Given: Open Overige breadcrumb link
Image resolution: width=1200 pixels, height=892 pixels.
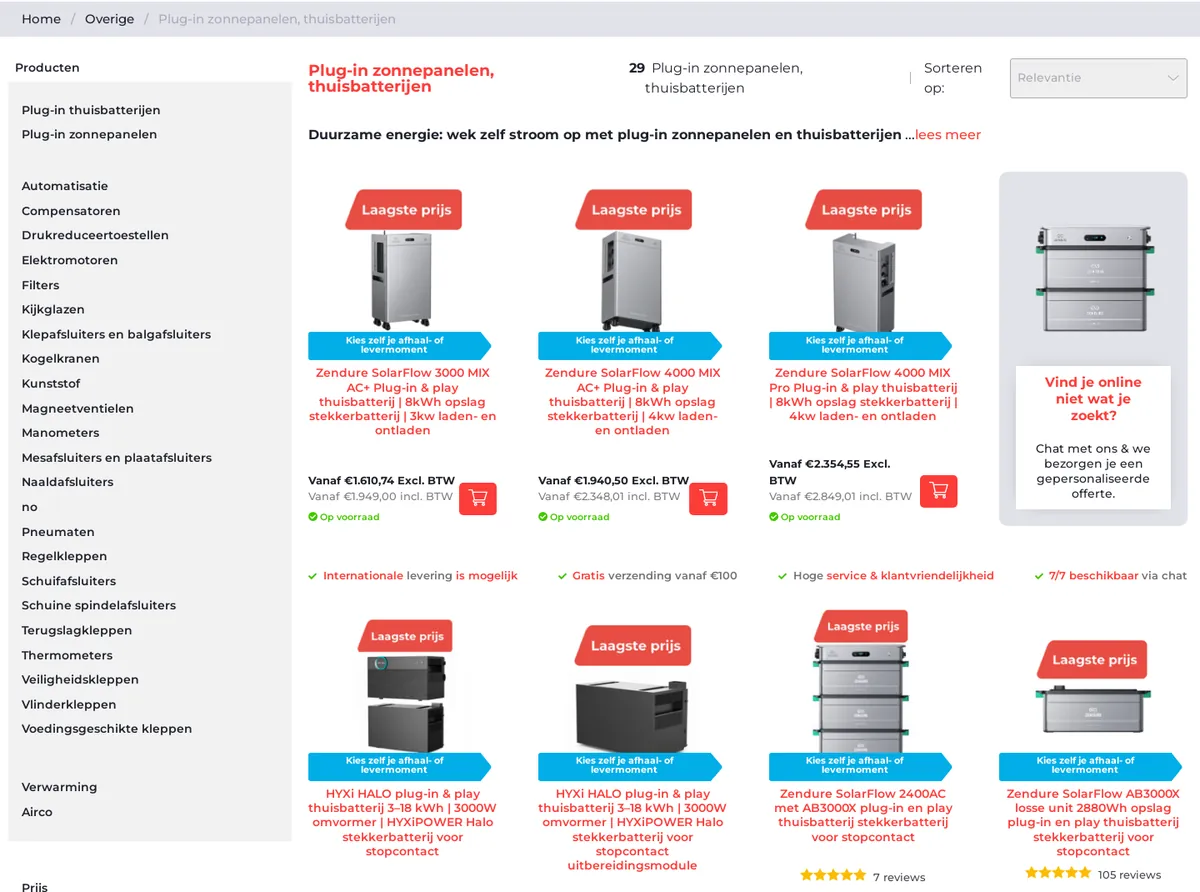Looking at the screenshot, I should pos(109,19).
